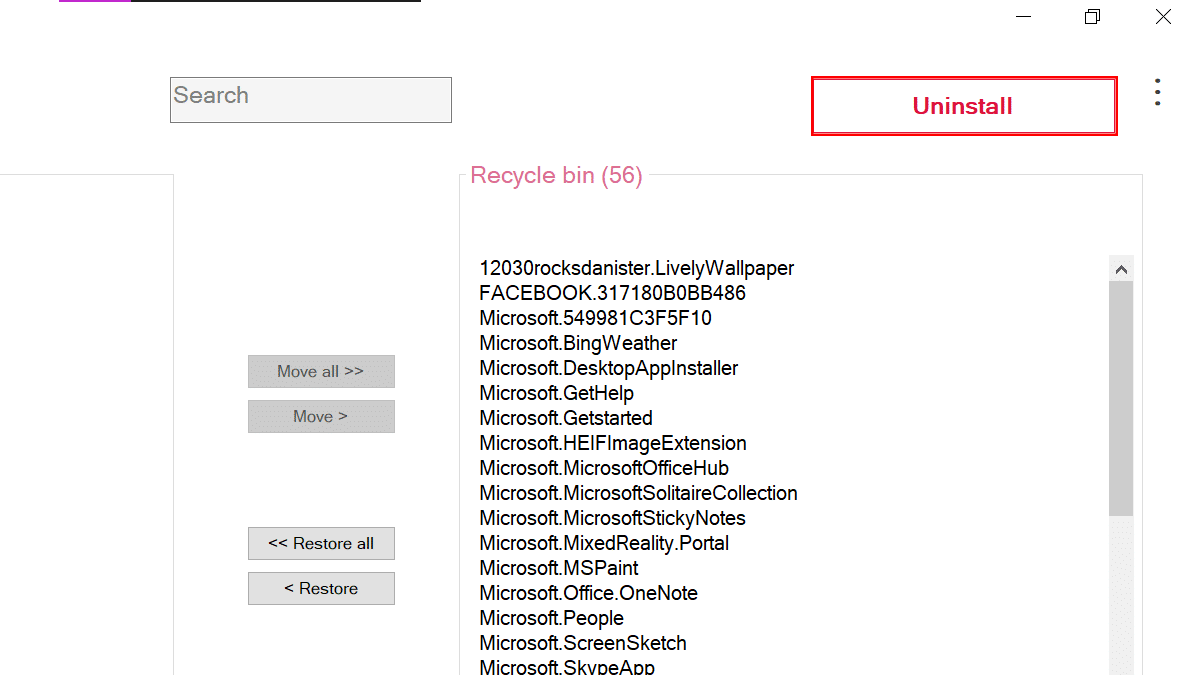Select Microsoft.MicrosoftSolitaireCollection entry
The height and width of the screenshot is (675, 1200).
click(638, 493)
